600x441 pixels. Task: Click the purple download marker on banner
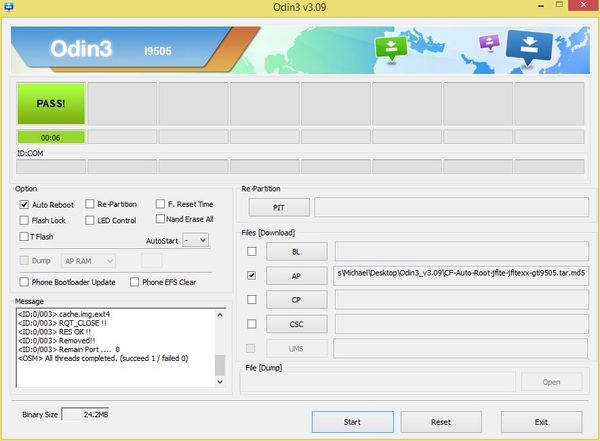489,43
